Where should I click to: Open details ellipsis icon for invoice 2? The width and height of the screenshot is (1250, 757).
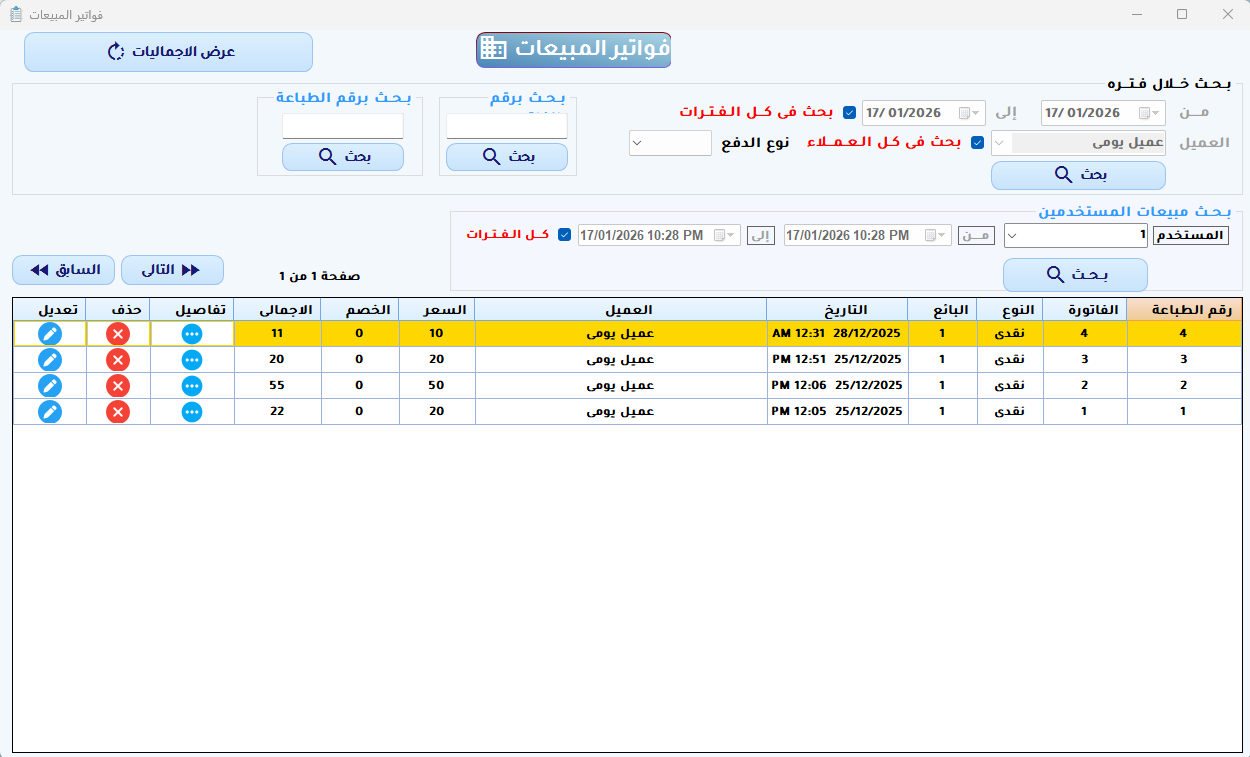pos(191,385)
